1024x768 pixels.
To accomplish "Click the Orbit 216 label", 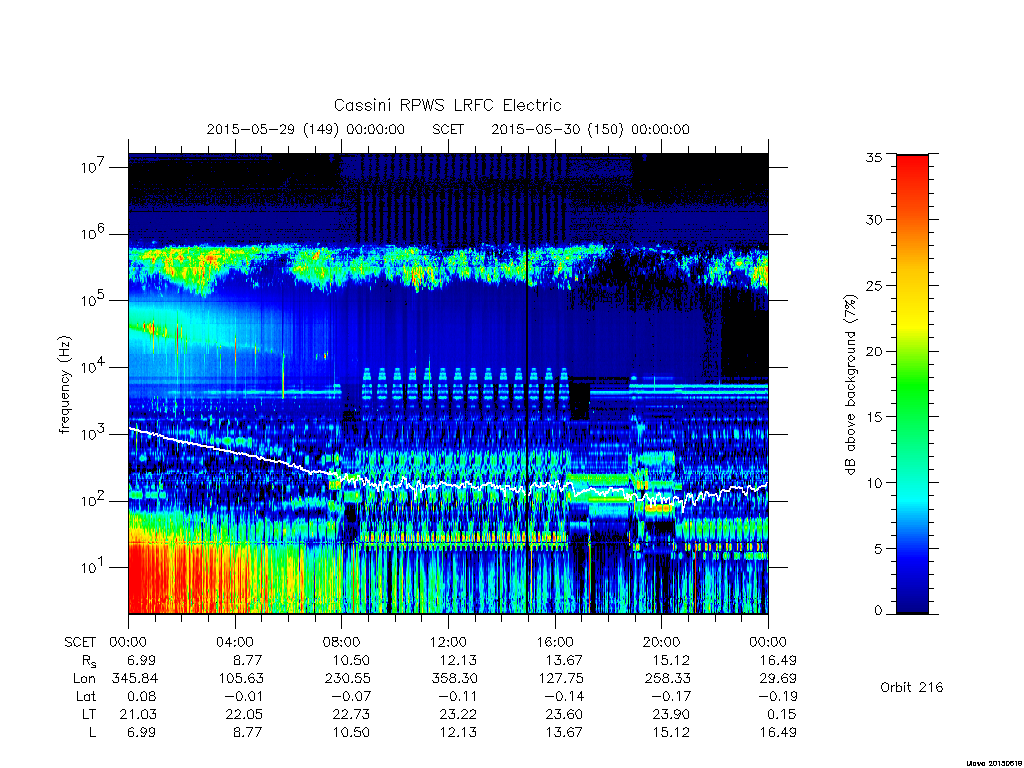I will pyautogui.click(x=912, y=687).
